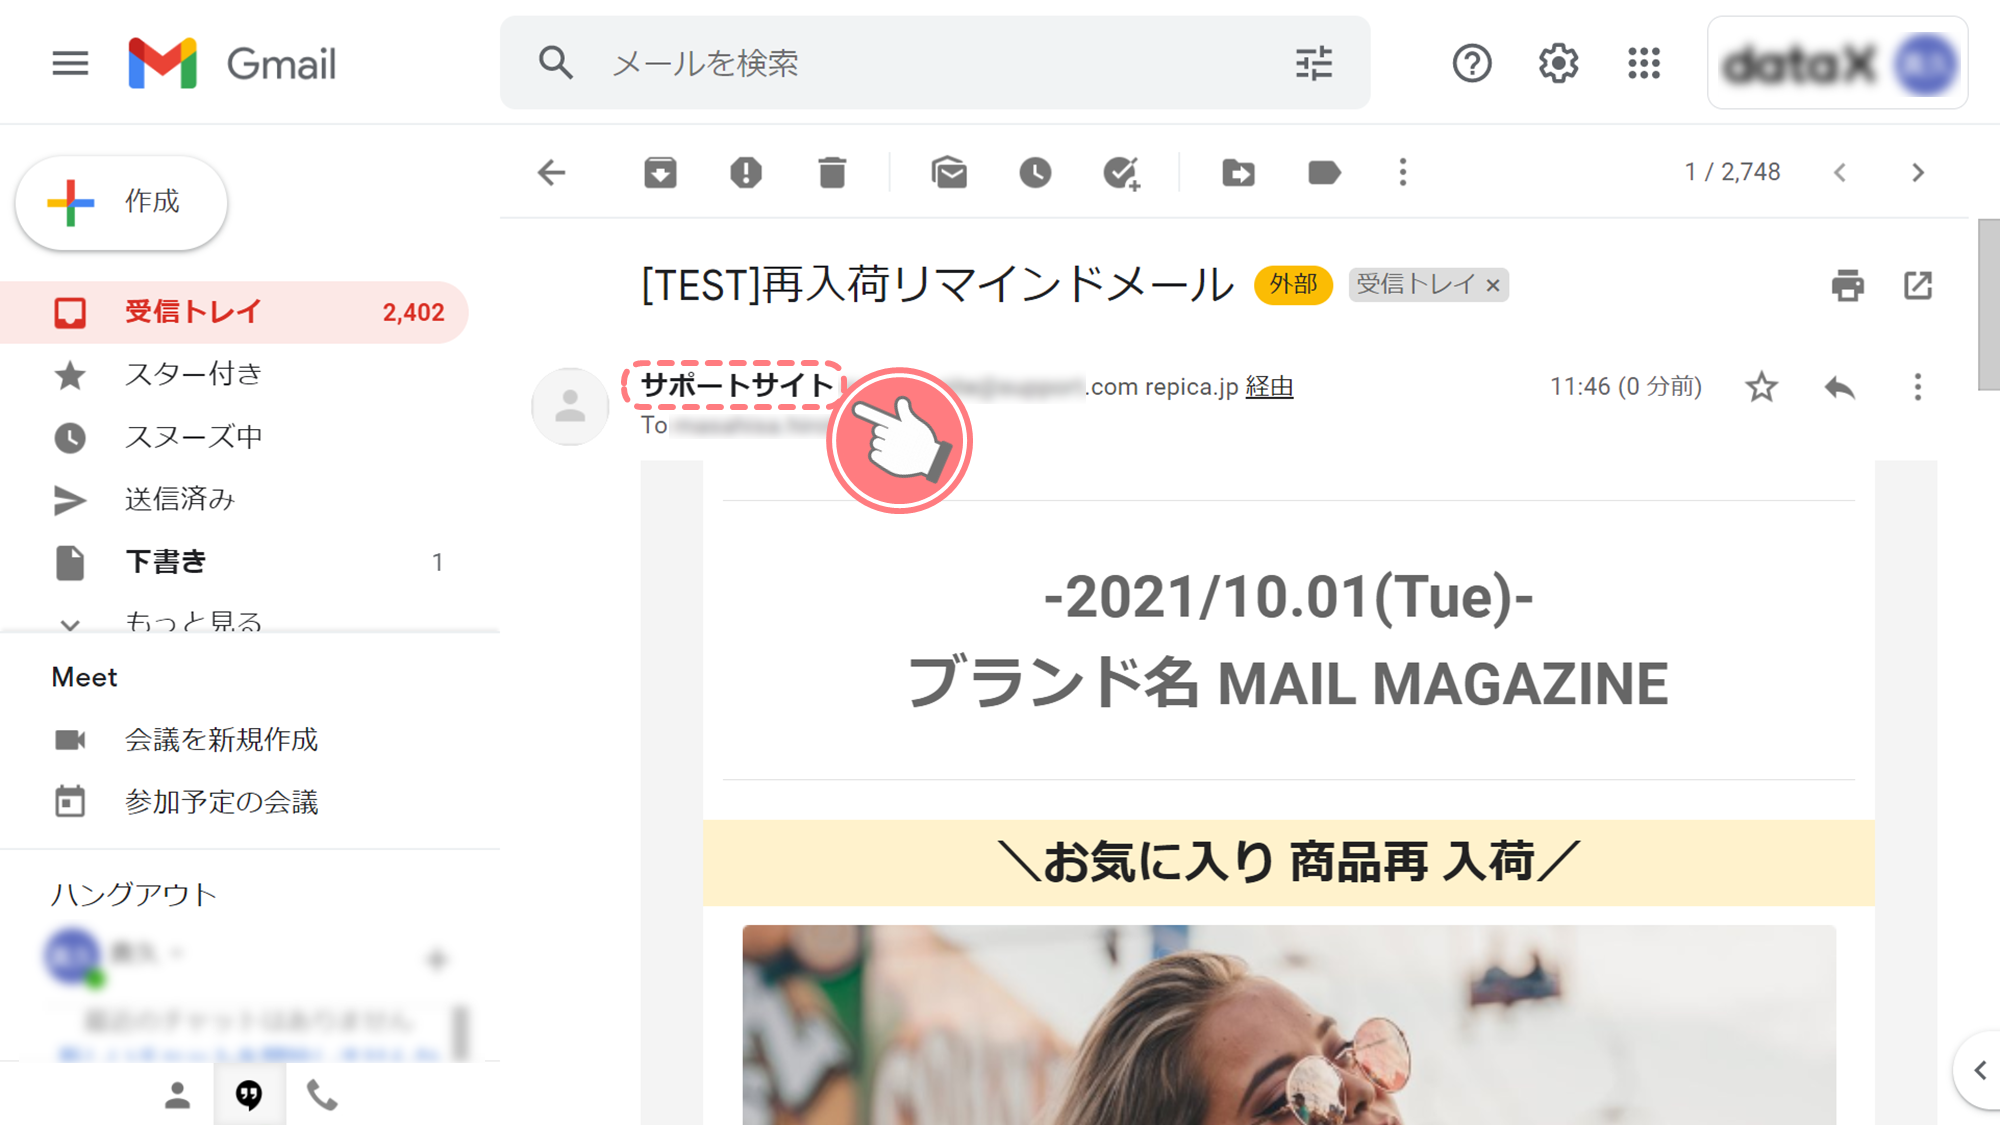Expand the side panel chevron
The width and height of the screenshot is (2000, 1125).
1980,1070
